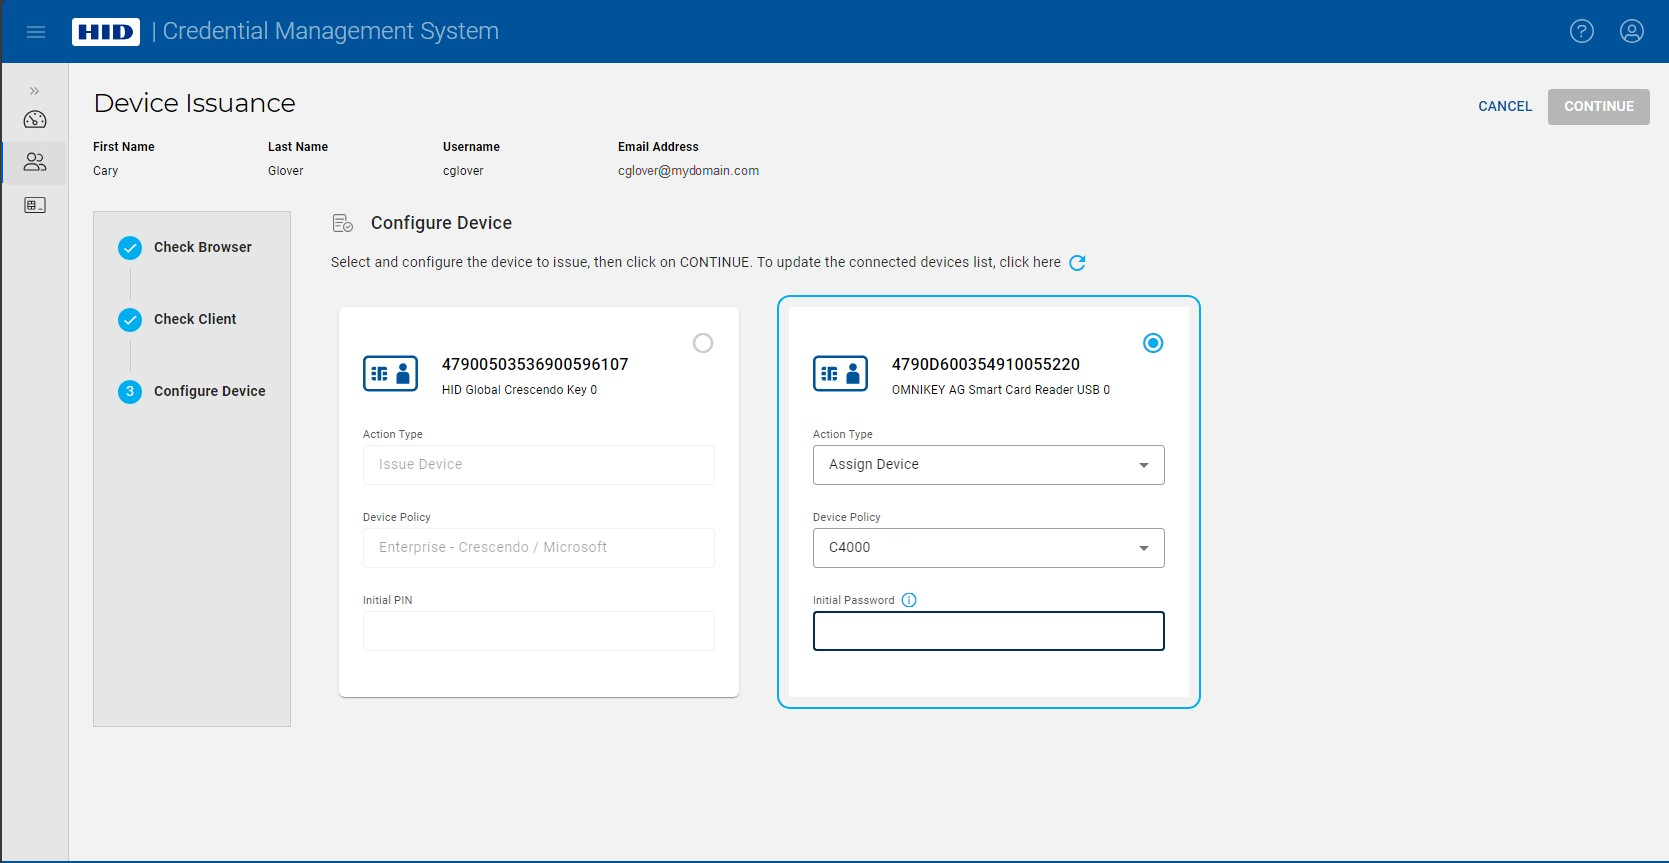Expand the sidebar with double chevron
The width and height of the screenshot is (1669, 863).
35,91
